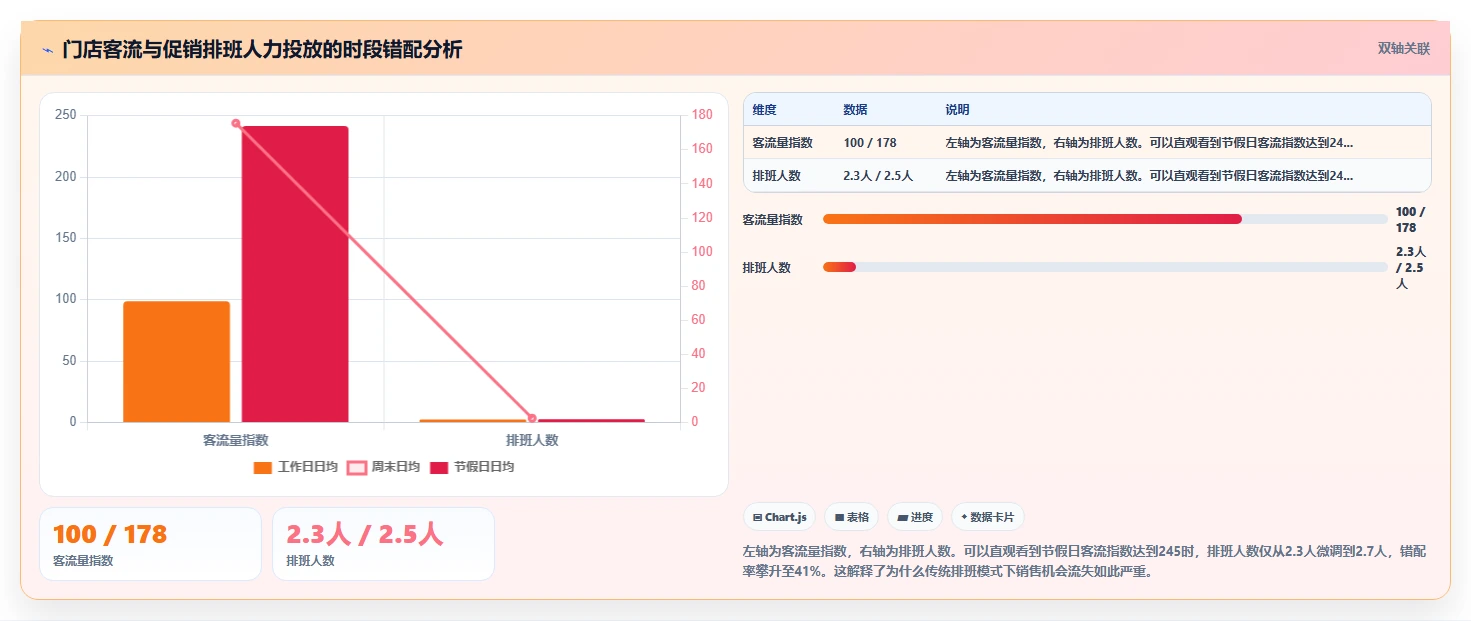Click the description paragraph mentioning 错配率攀升至41%
Image resolution: width=1471 pixels, height=621 pixels.
point(1087,562)
